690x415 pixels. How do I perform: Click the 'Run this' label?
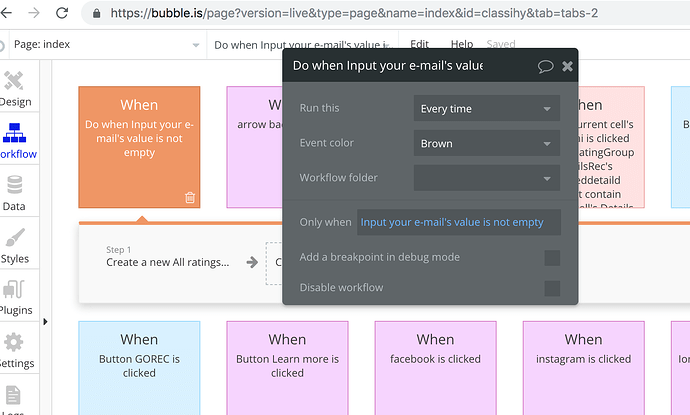pos(319,108)
